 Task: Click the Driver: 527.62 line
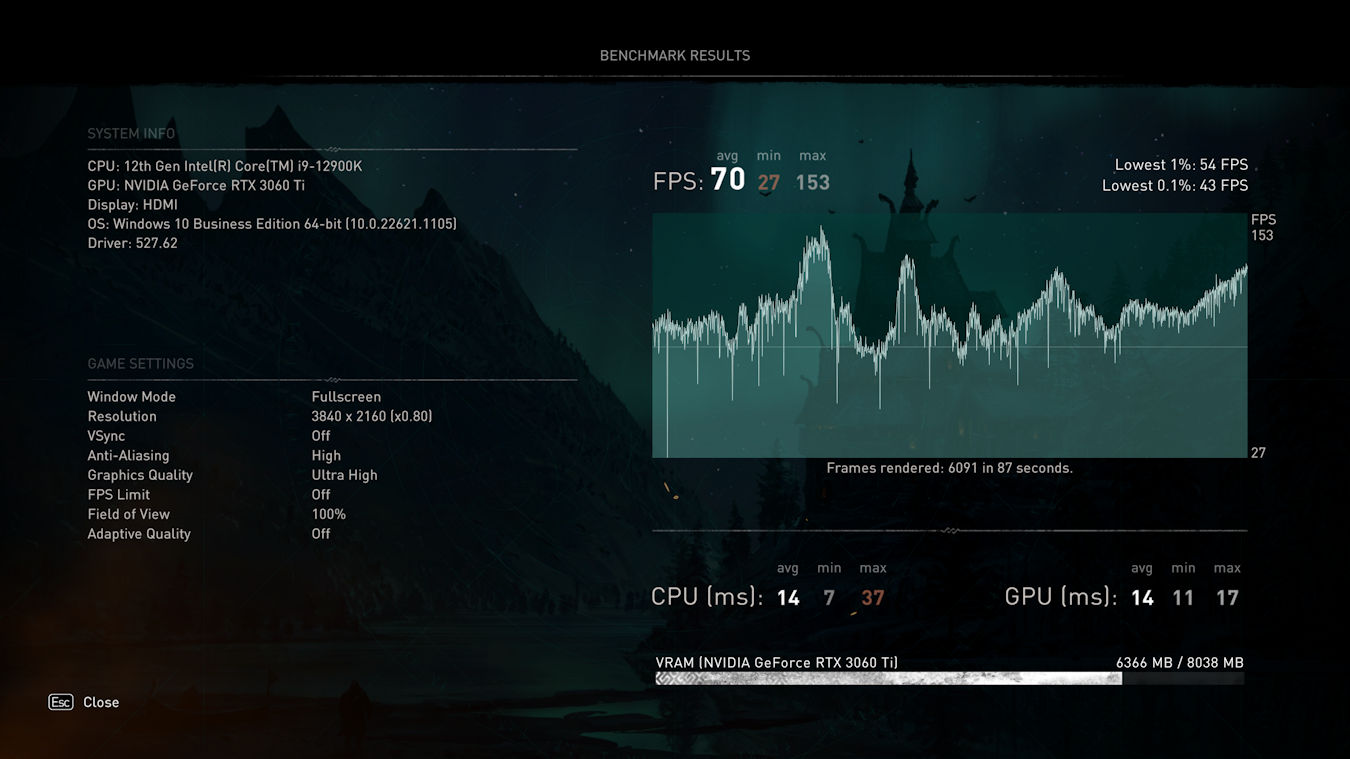(x=132, y=243)
